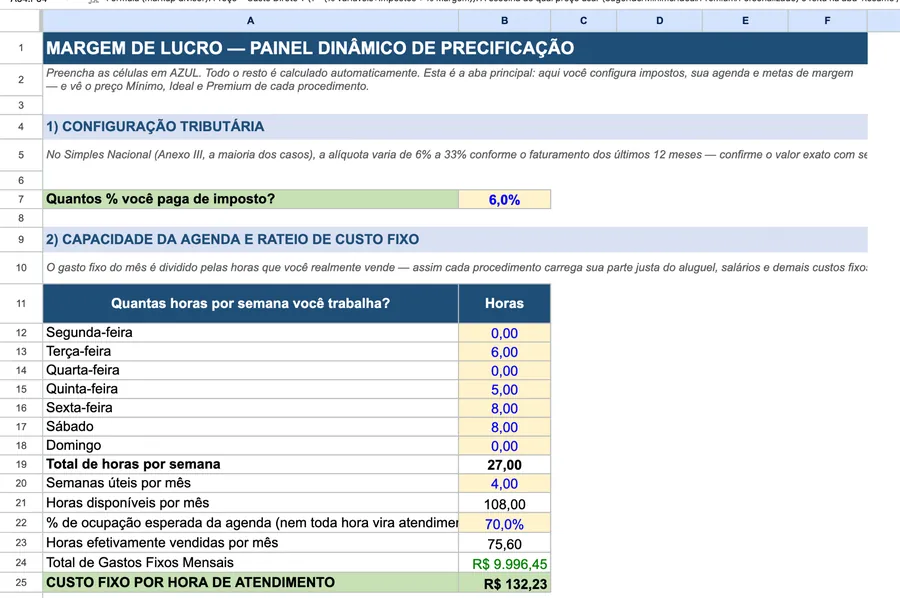Screen dimensions: 900x598
Task: Select the title MARGEM DE LUCRO cell
Action: tap(455, 48)
